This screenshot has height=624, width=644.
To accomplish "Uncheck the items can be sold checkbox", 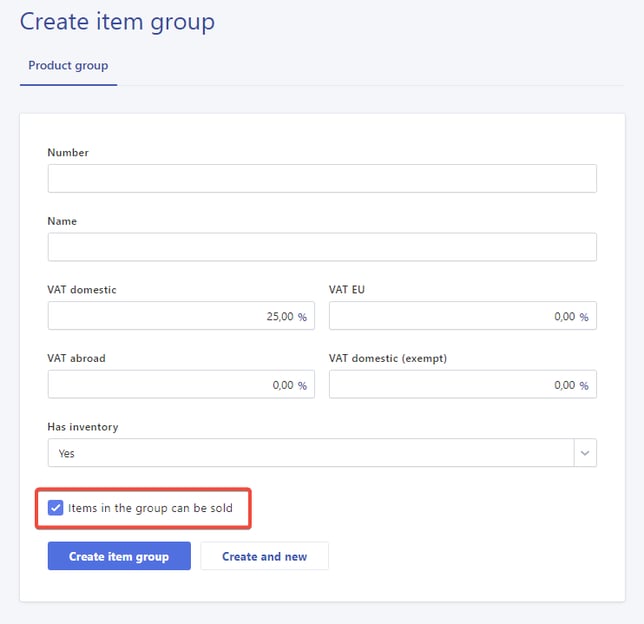I will [56, 508].
